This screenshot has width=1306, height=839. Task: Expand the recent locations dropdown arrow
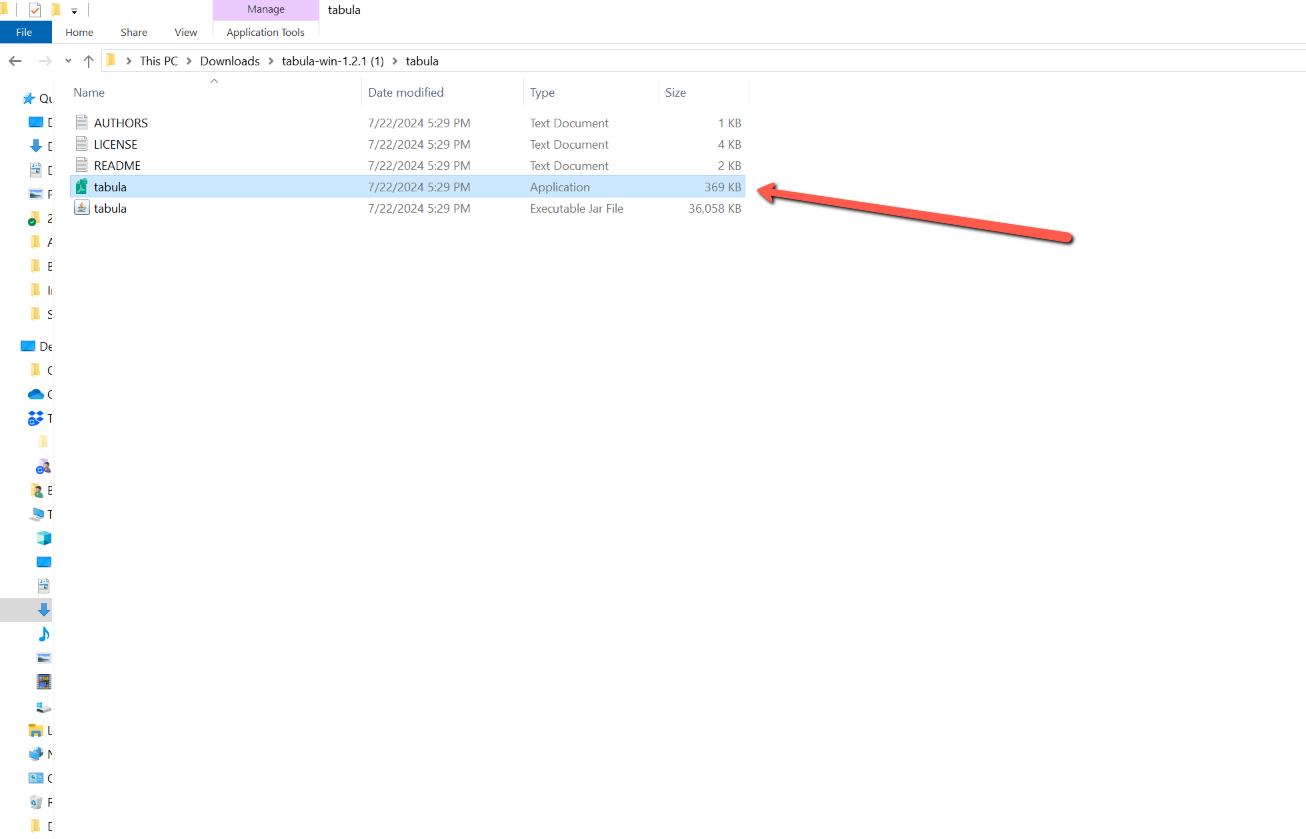coord(68,61)
